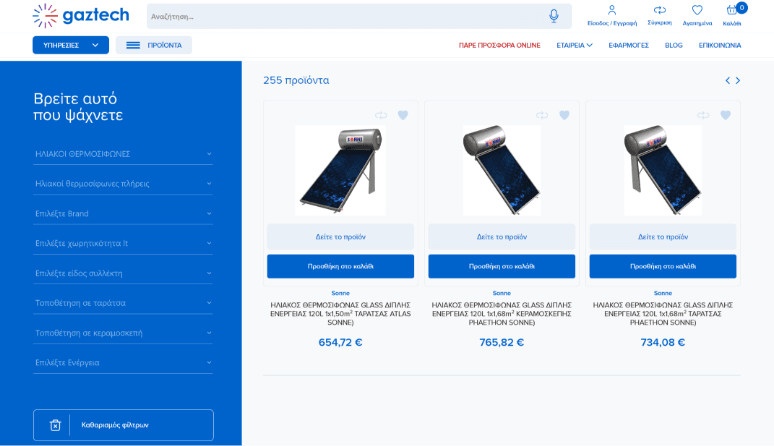Click the previous products arrow
Image resolution: width=774 pixels, height=446 pixels.
728,80
